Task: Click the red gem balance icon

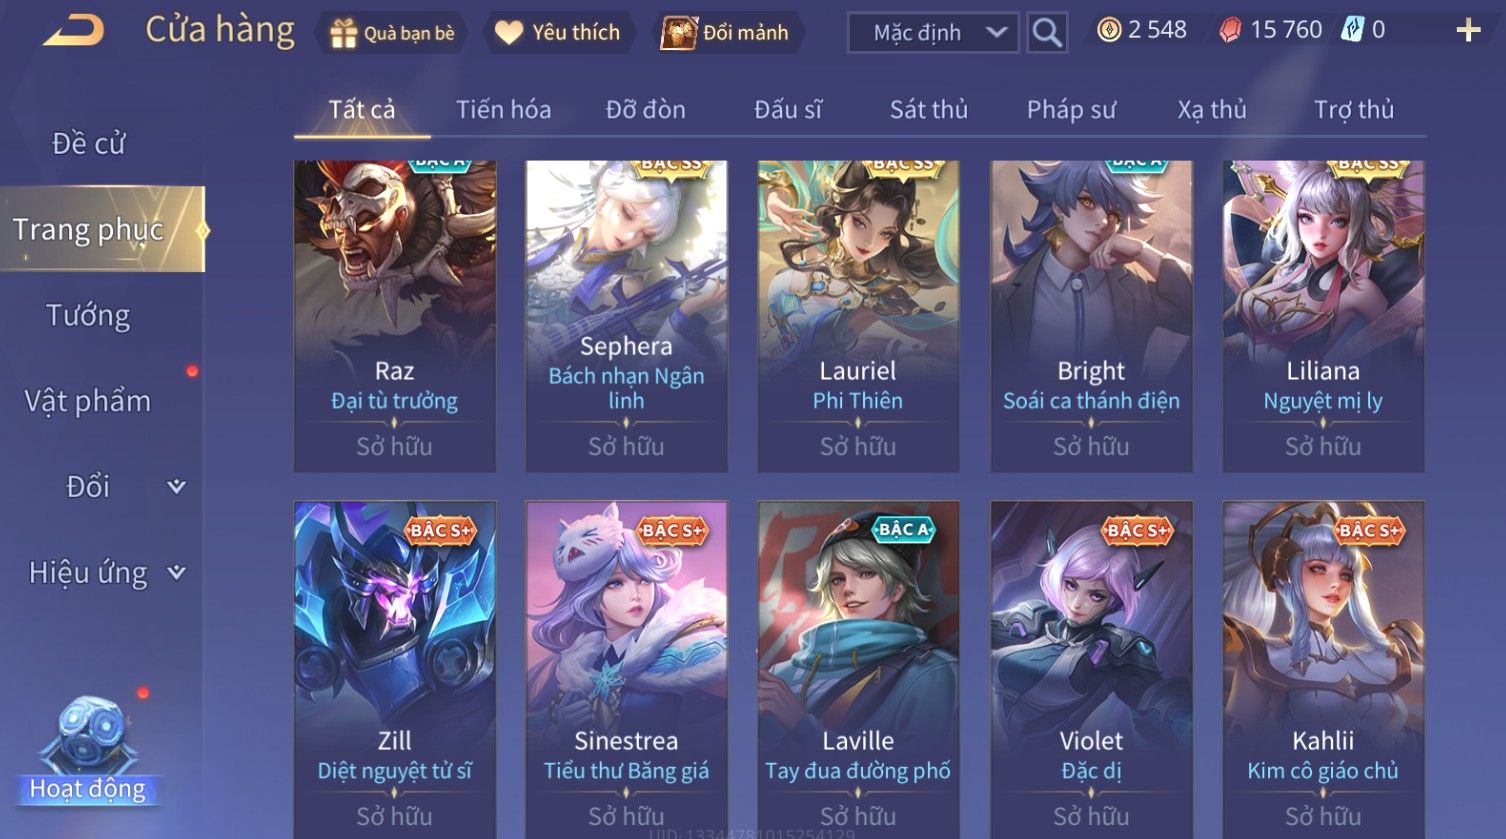Action: [x=1229, y=30]
